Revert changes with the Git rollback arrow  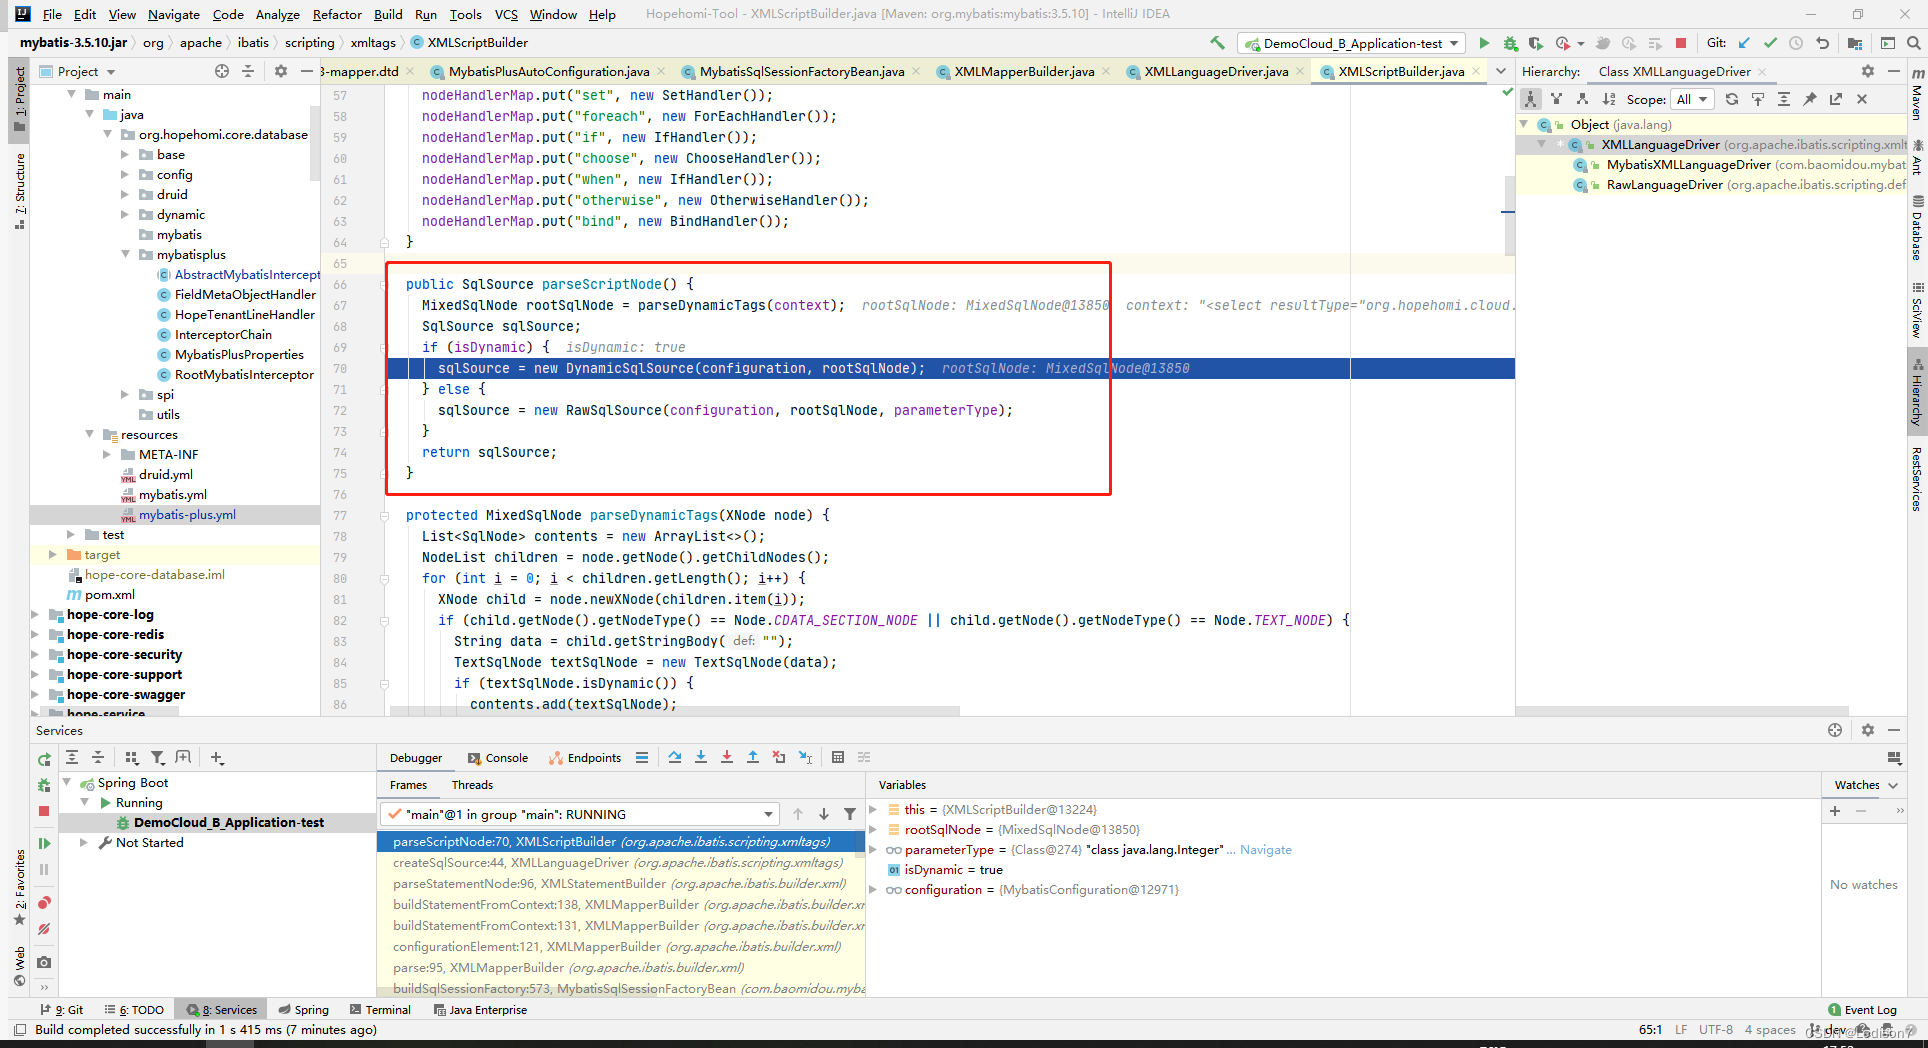(x=1822, y=43)
